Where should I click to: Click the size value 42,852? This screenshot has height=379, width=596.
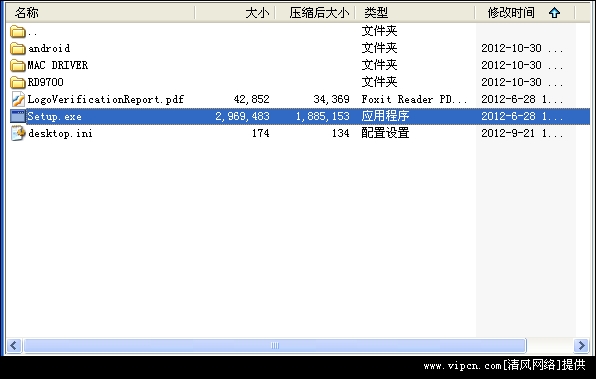(x=251, y=100)
